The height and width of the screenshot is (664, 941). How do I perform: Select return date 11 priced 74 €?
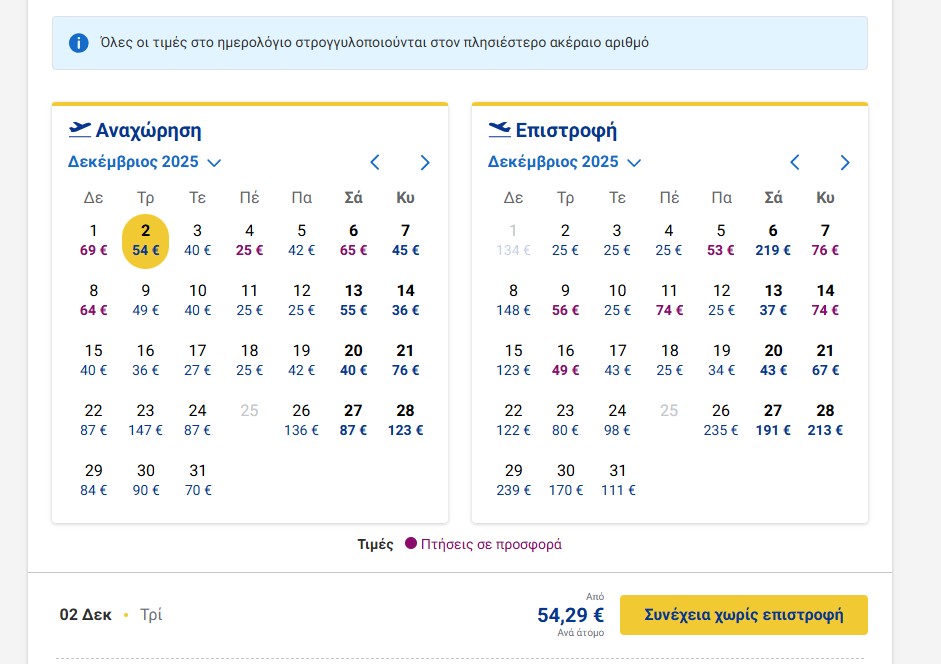[x=669, y=300]
